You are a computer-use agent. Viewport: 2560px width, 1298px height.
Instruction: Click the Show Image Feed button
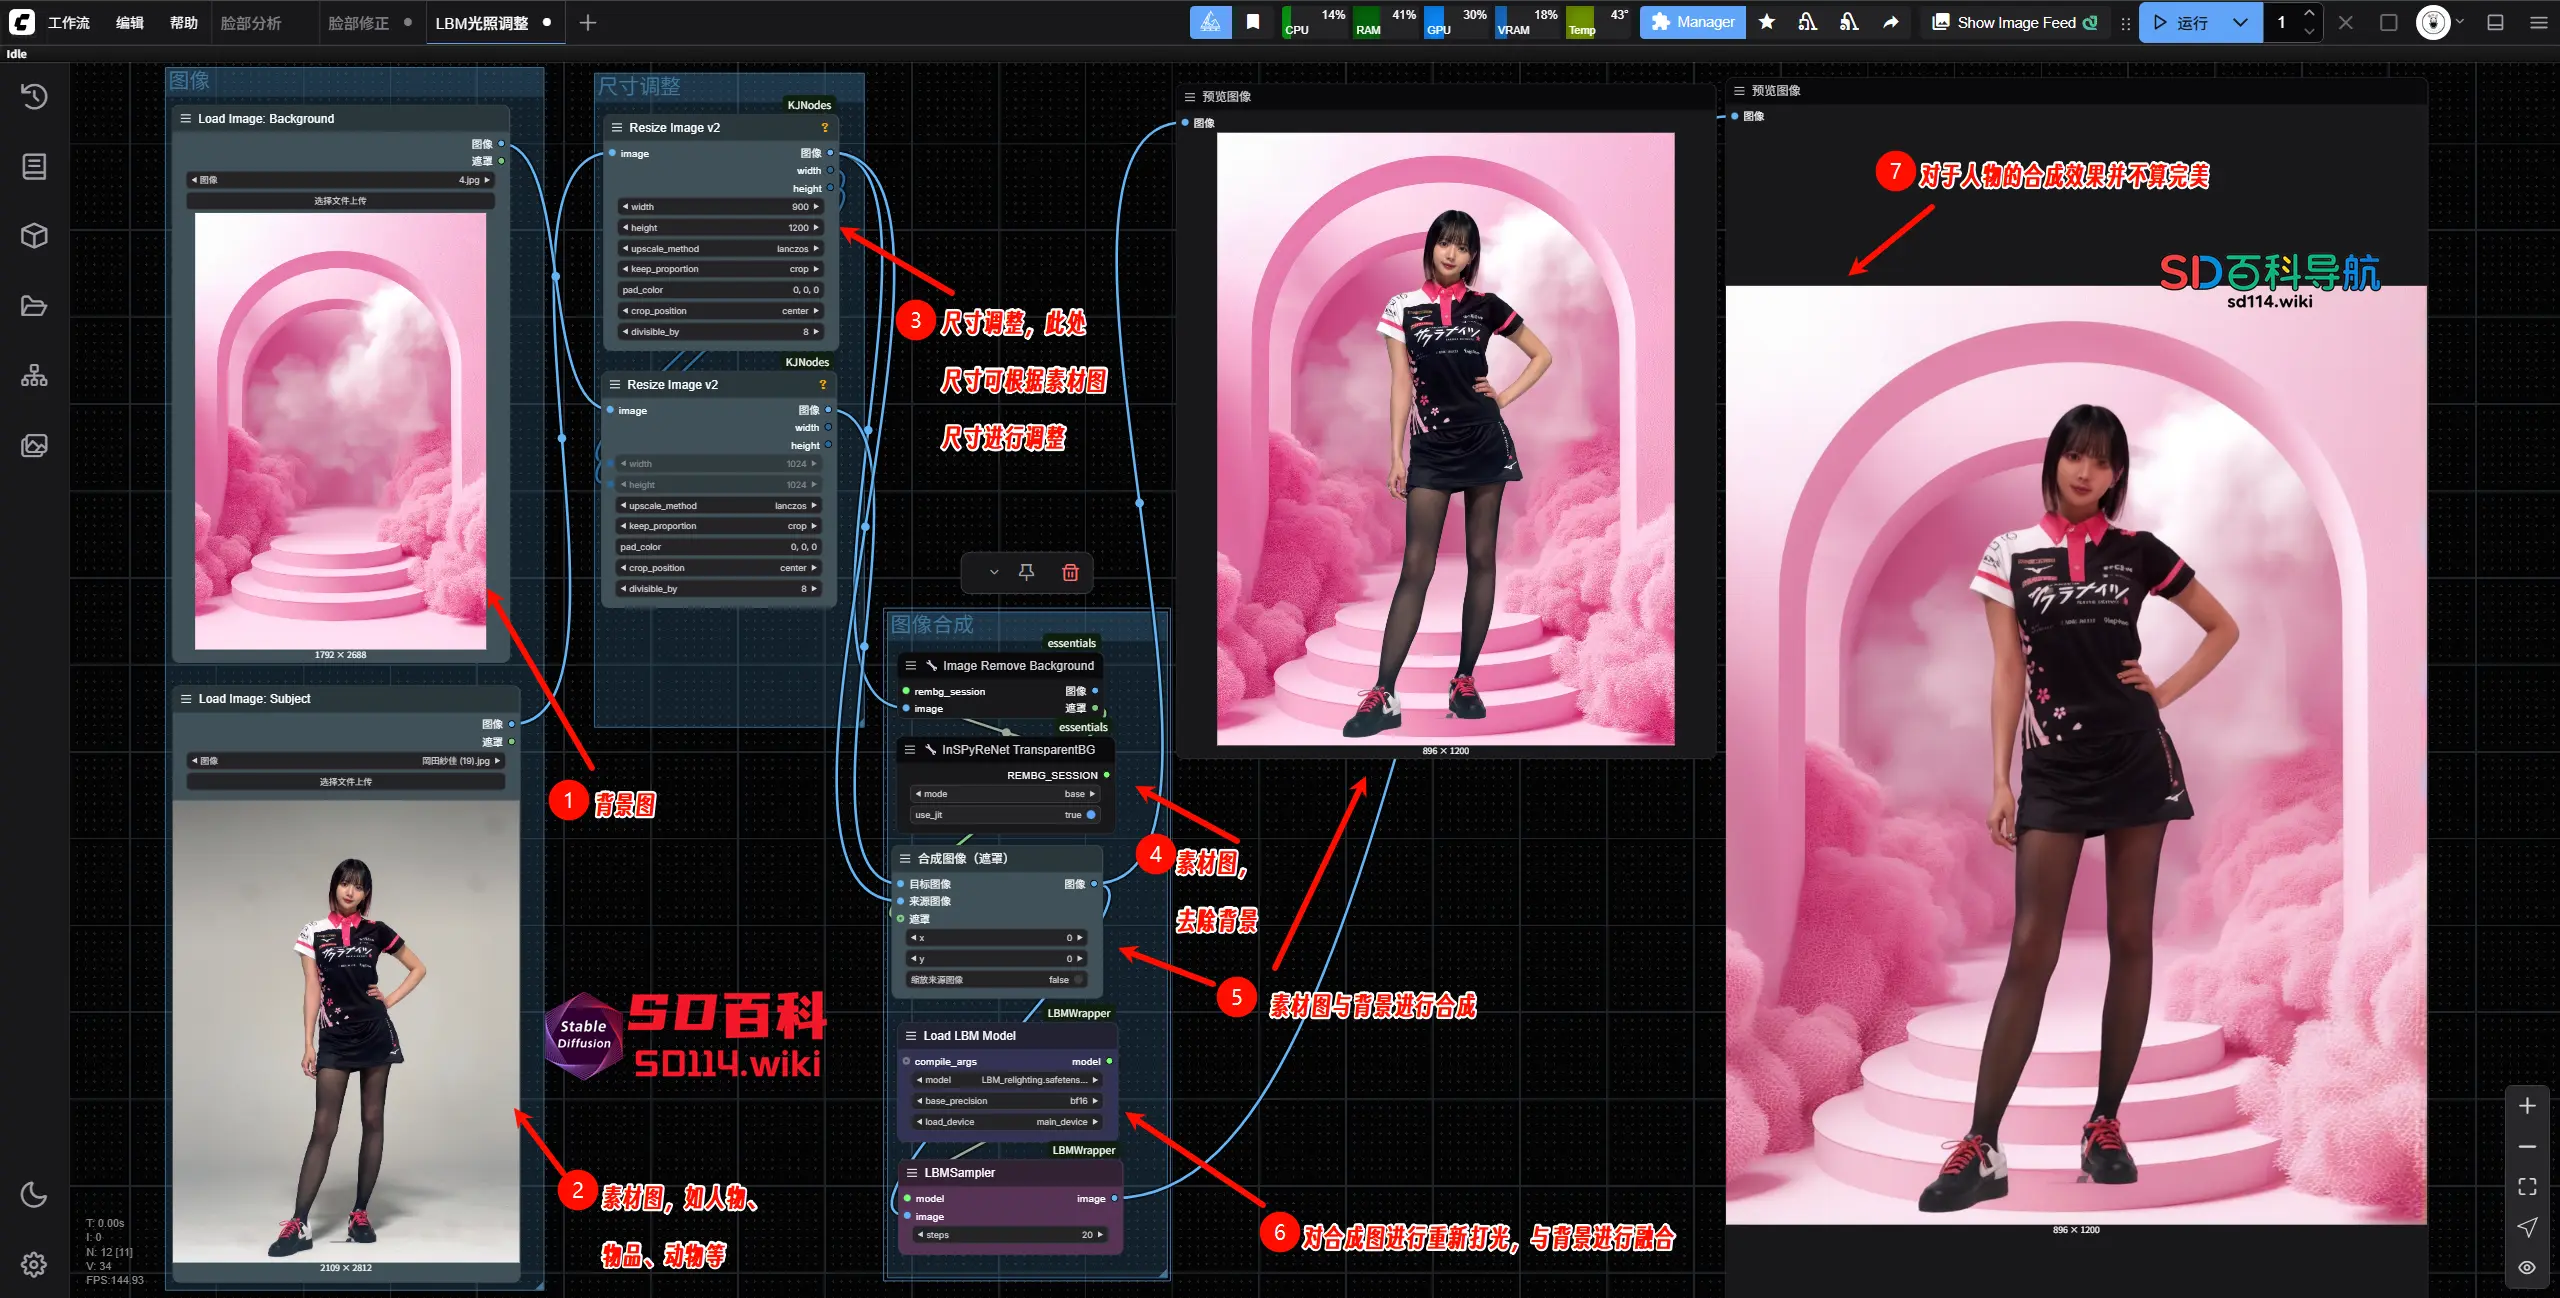click(x=2016, y=22)
